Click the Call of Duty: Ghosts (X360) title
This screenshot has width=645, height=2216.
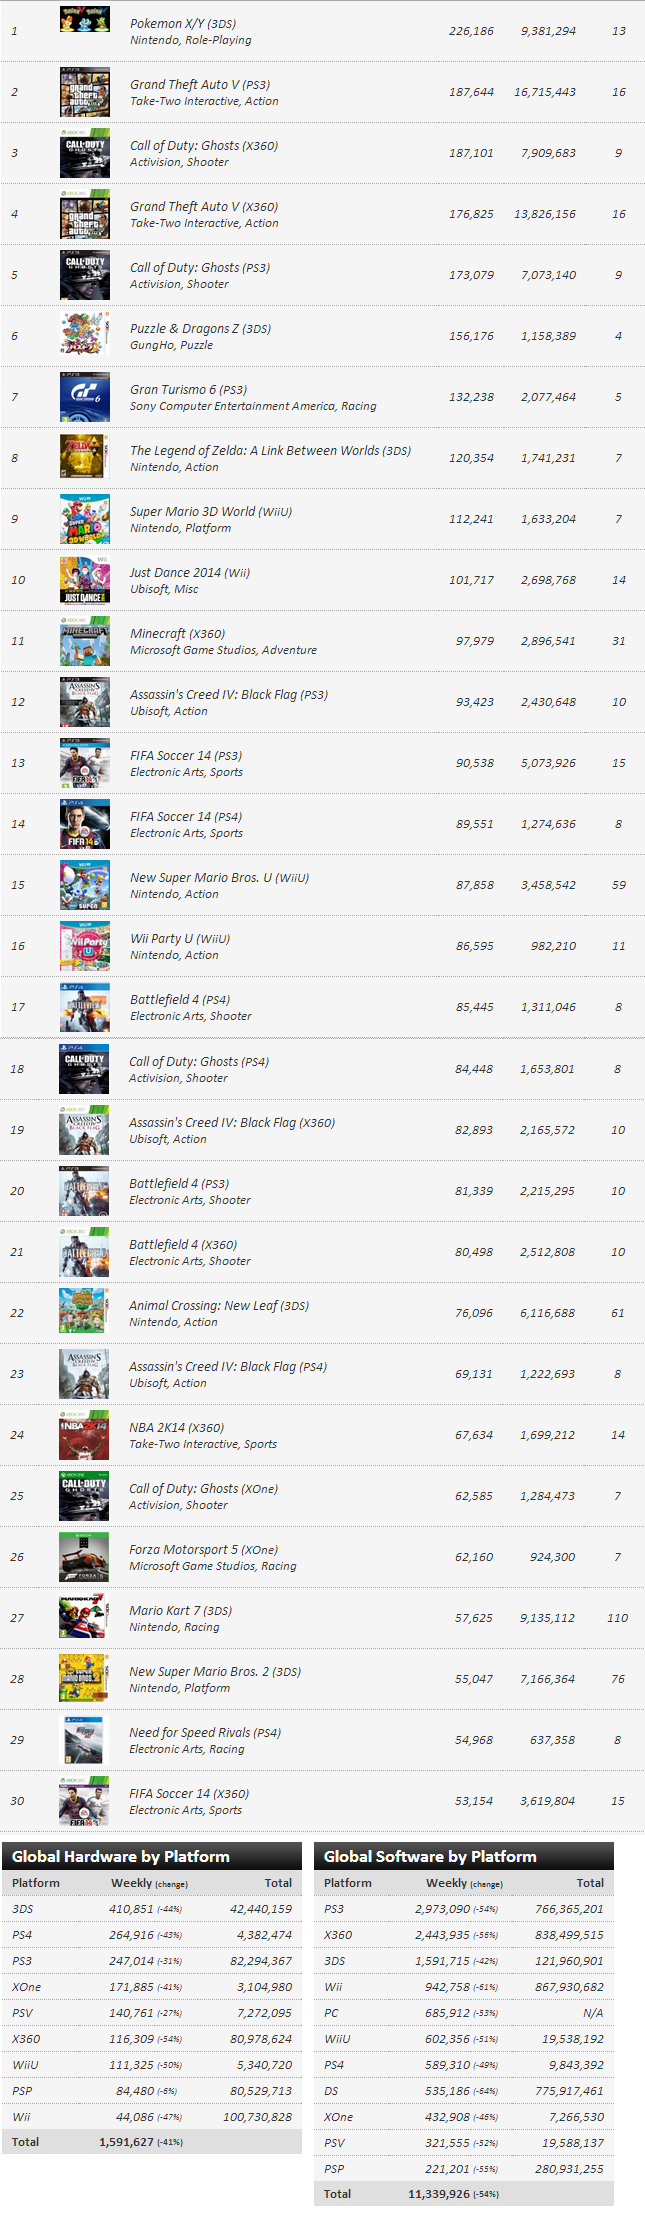coord(204,146)
